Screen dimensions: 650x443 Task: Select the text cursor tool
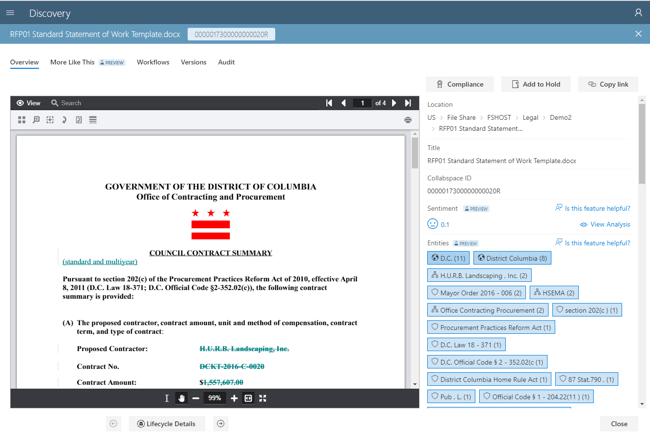tap(167, 398)
